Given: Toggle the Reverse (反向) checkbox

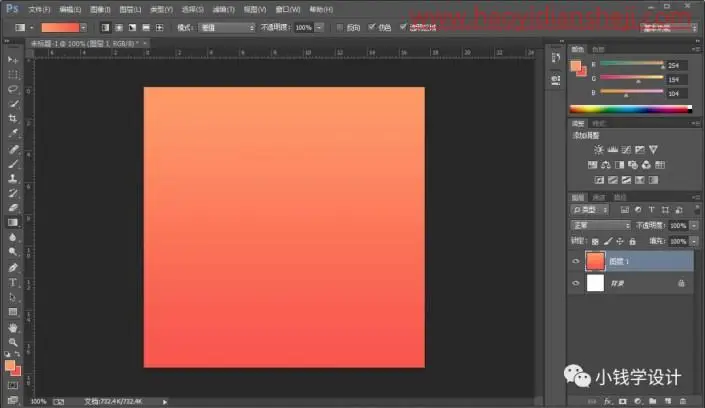Looking at the screenshot, I should point(339,27).
